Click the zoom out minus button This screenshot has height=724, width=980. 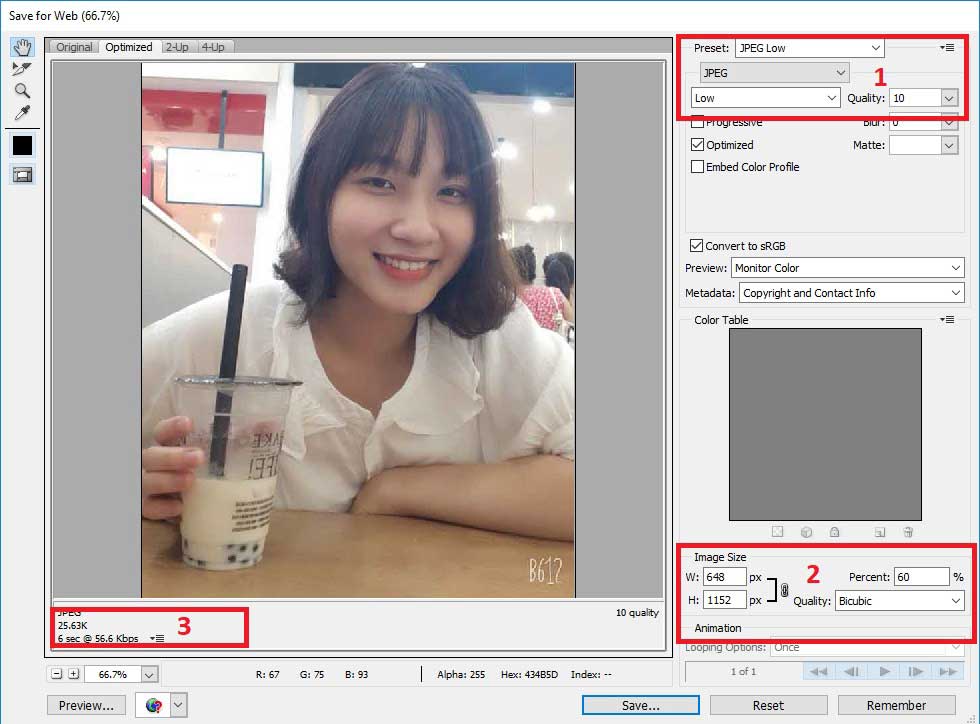[57, 674]
